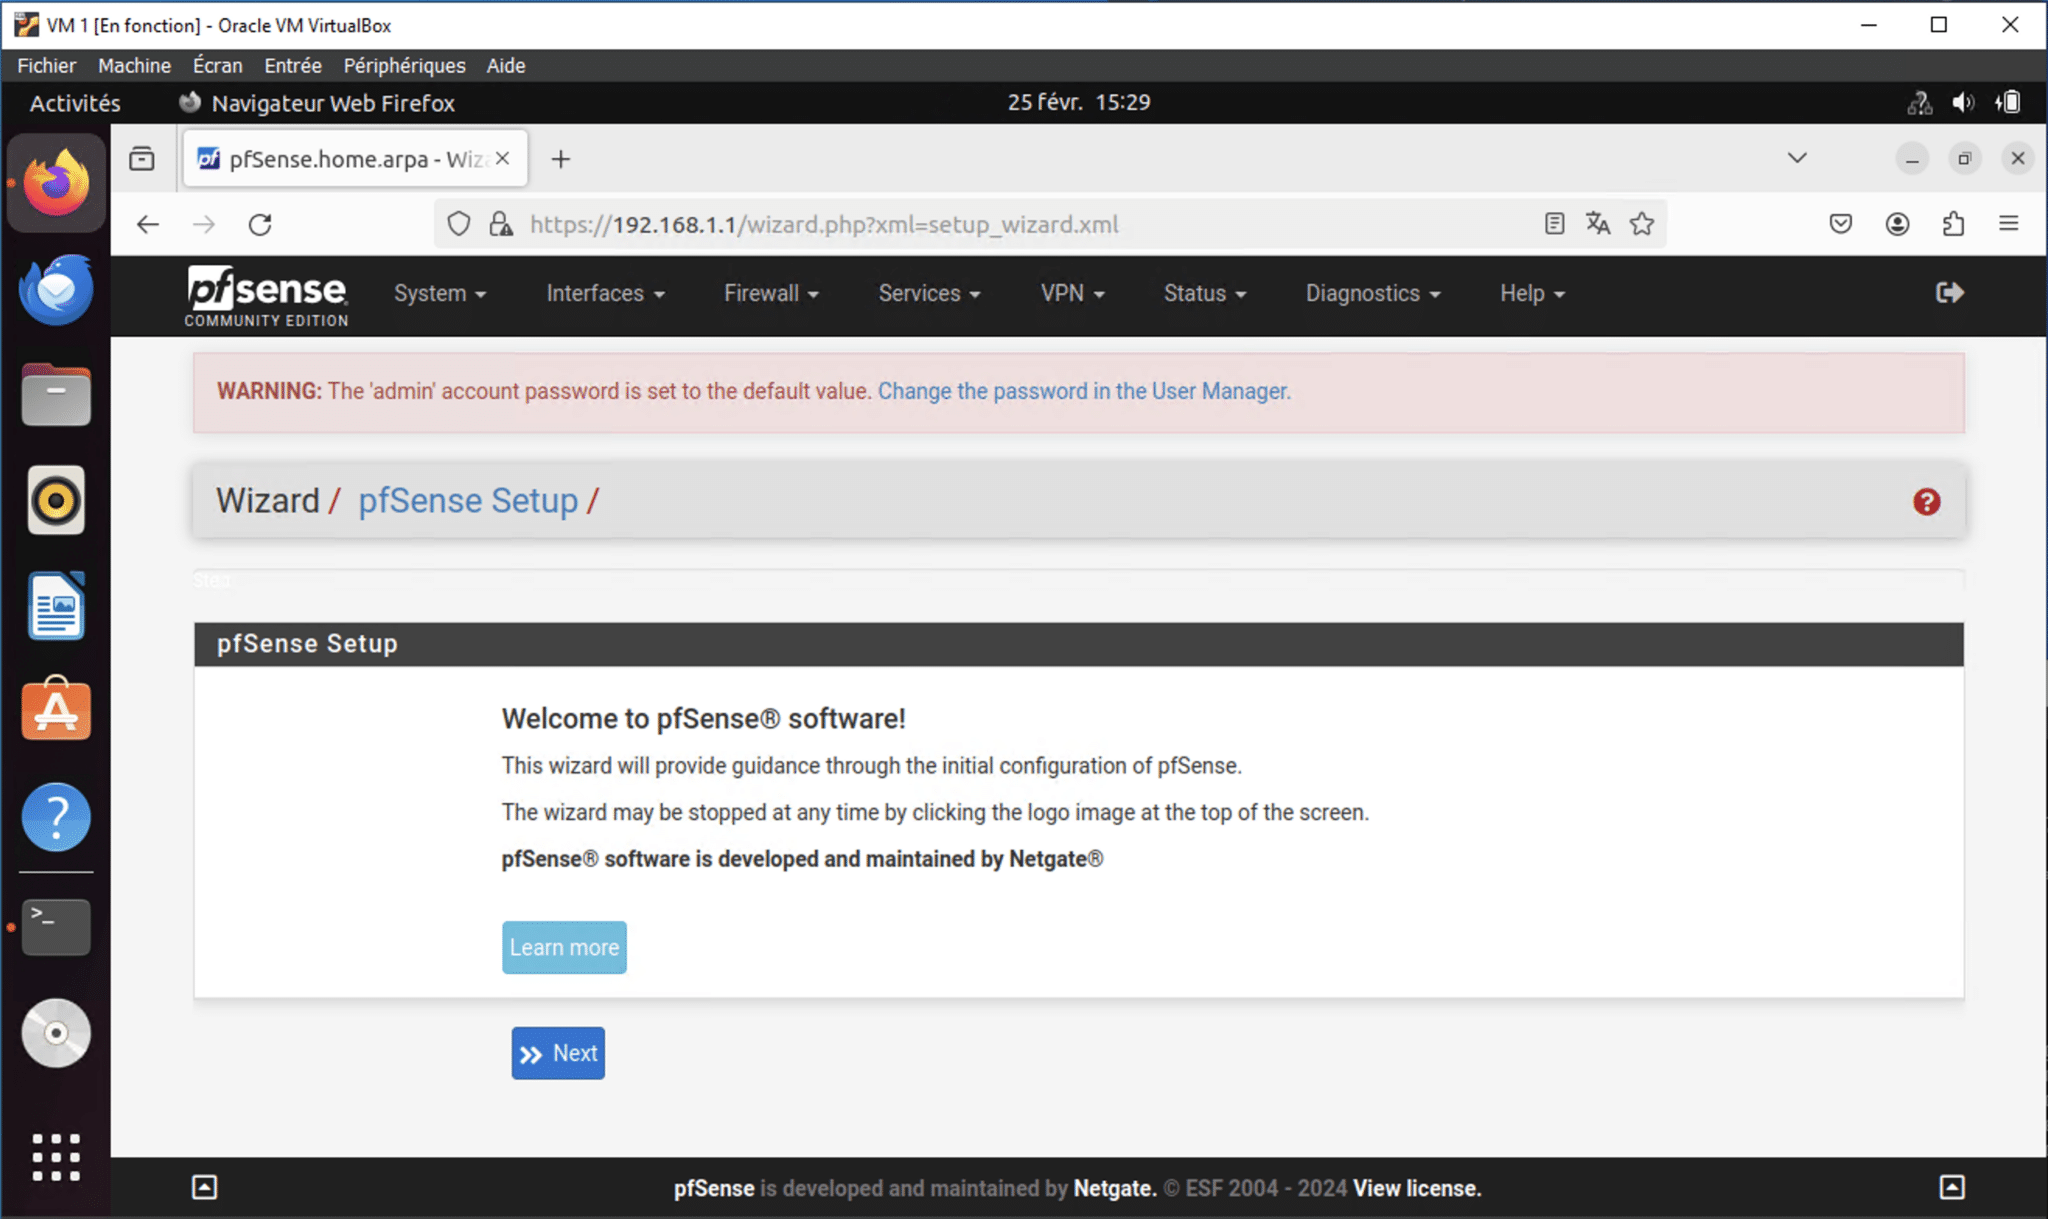
Task: Open the Périphériques menu
Action: click(x=404, y=65)
